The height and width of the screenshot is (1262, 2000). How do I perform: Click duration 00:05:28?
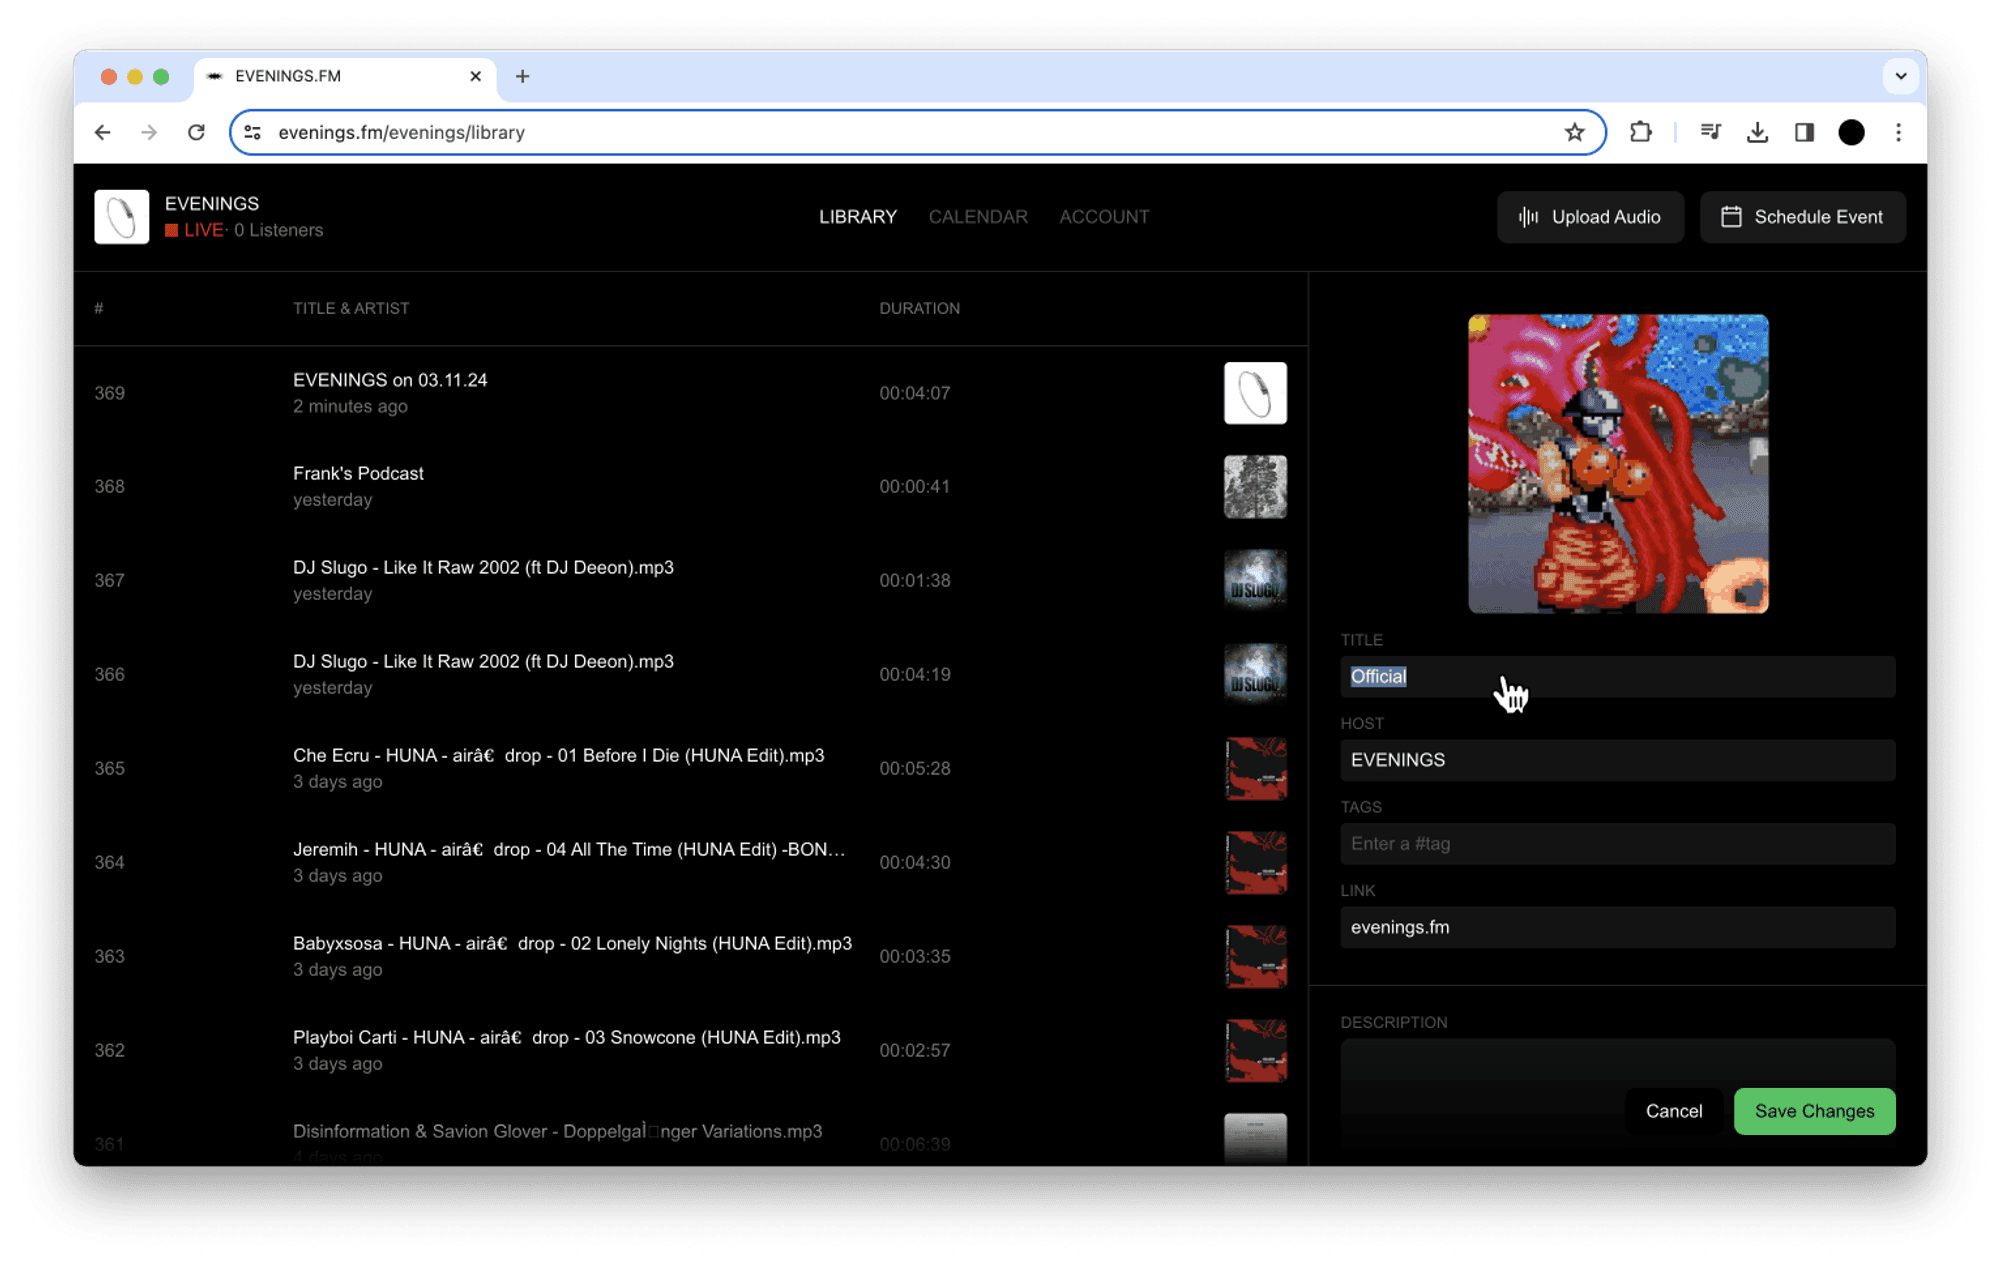[914, 768]
